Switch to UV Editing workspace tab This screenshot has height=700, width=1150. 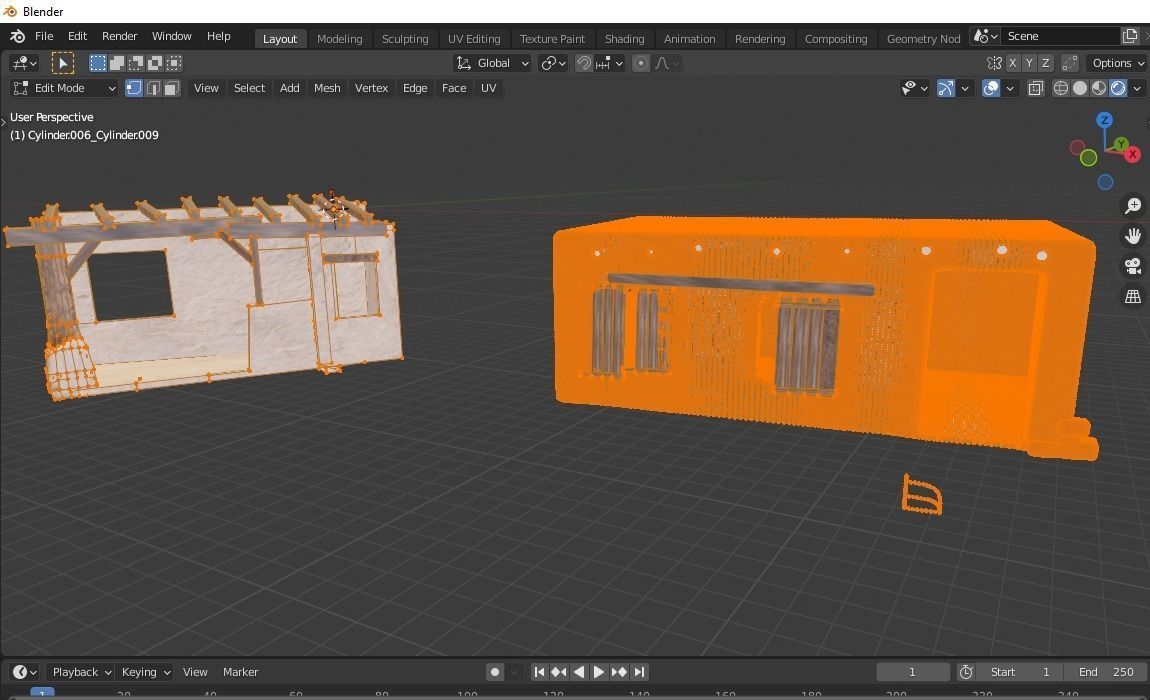(x=474, y=39)
